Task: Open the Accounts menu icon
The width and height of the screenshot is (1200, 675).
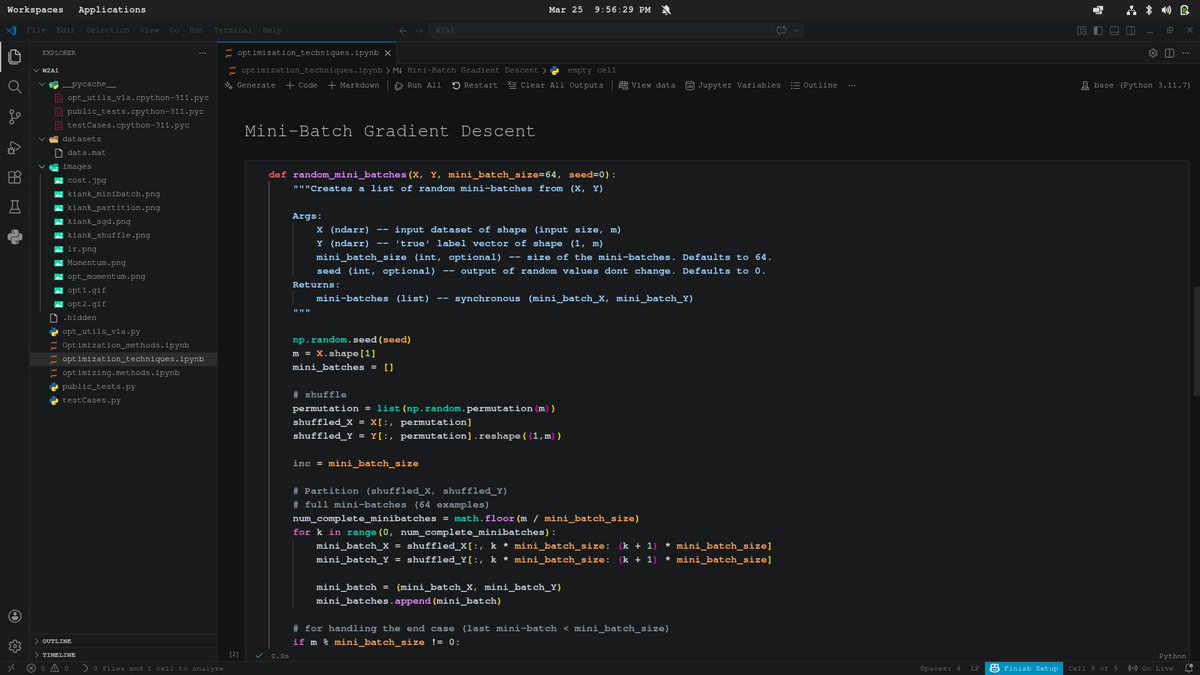Action: [14, 616]
